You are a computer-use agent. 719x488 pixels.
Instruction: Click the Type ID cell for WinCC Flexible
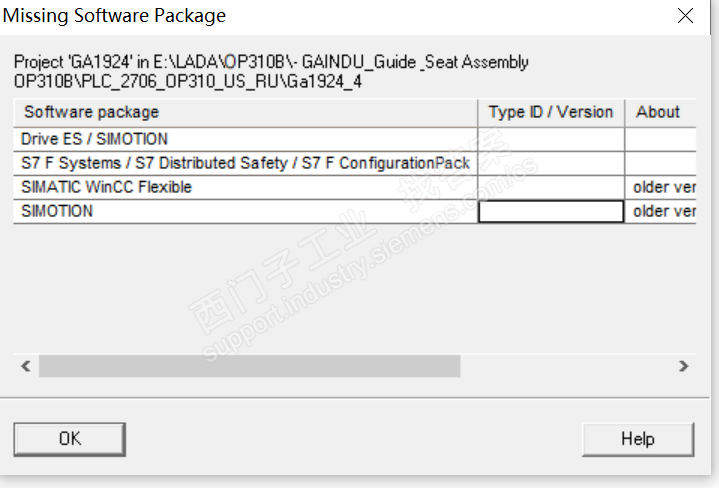[551, 187]
